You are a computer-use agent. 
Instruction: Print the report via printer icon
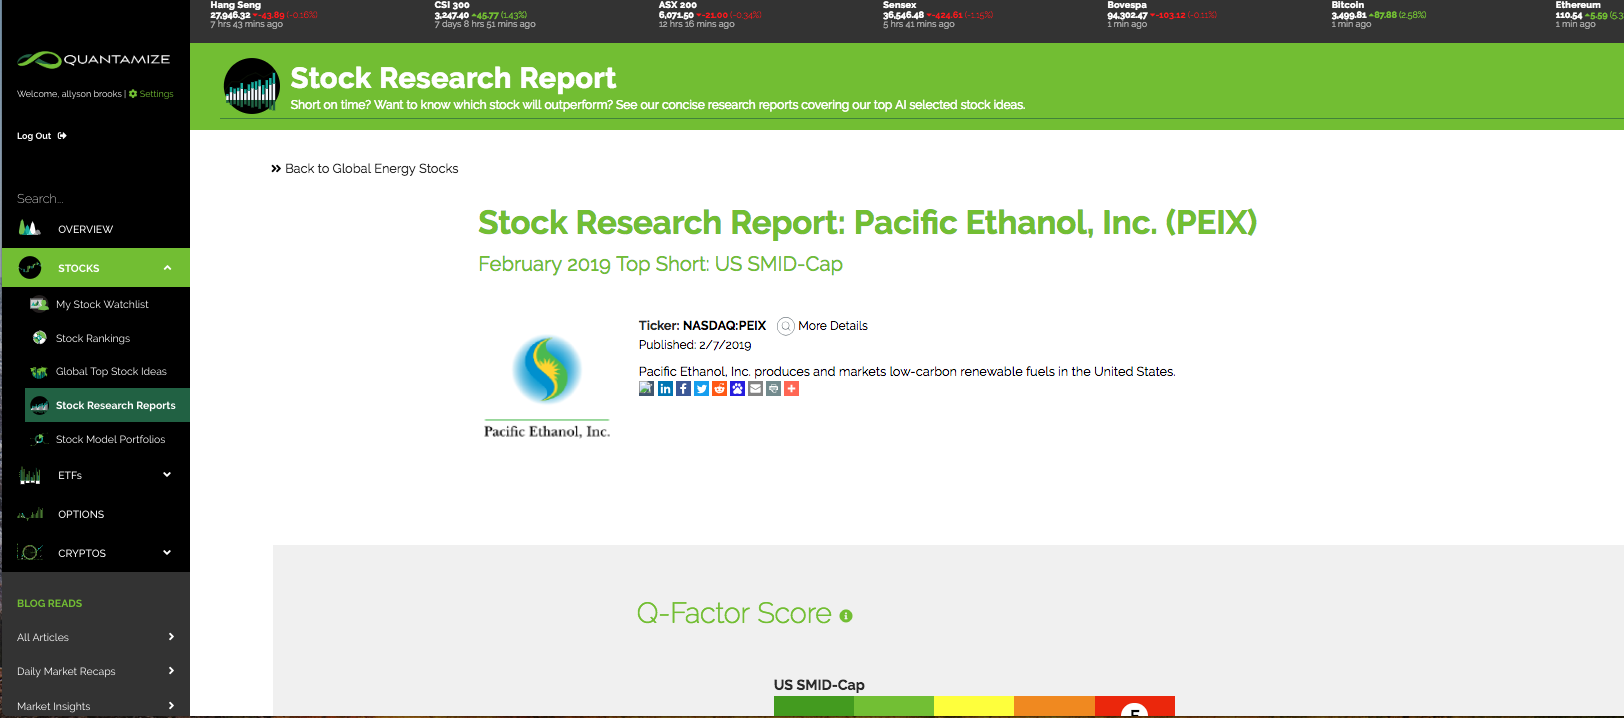[773, 389]
